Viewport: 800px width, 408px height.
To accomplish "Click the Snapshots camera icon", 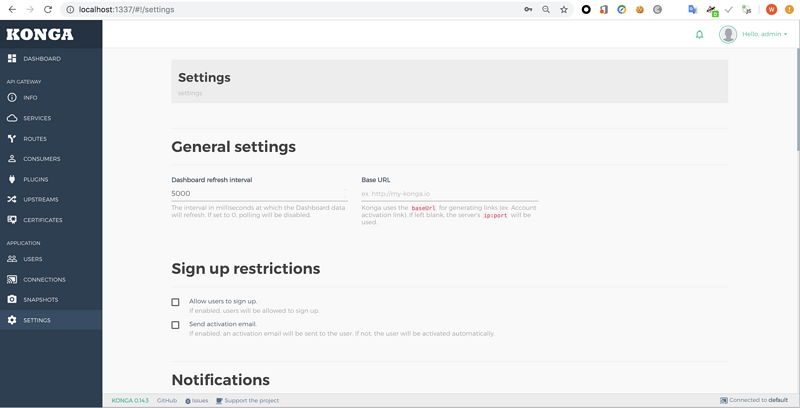I will tap(12, 300).
